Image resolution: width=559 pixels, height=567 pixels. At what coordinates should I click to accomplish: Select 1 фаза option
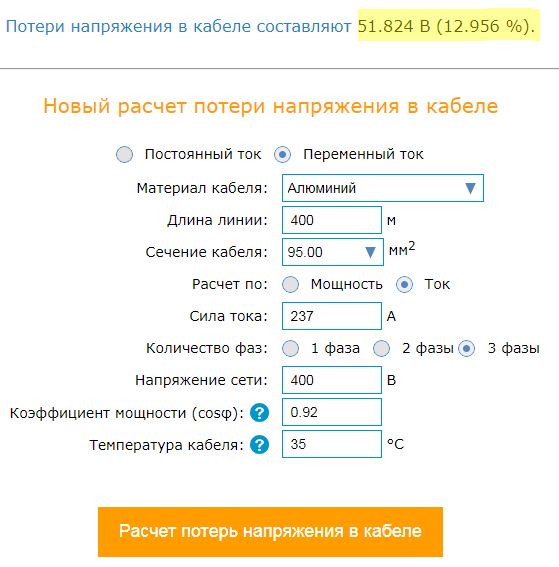pyautogui.click(x=291, y=349)
